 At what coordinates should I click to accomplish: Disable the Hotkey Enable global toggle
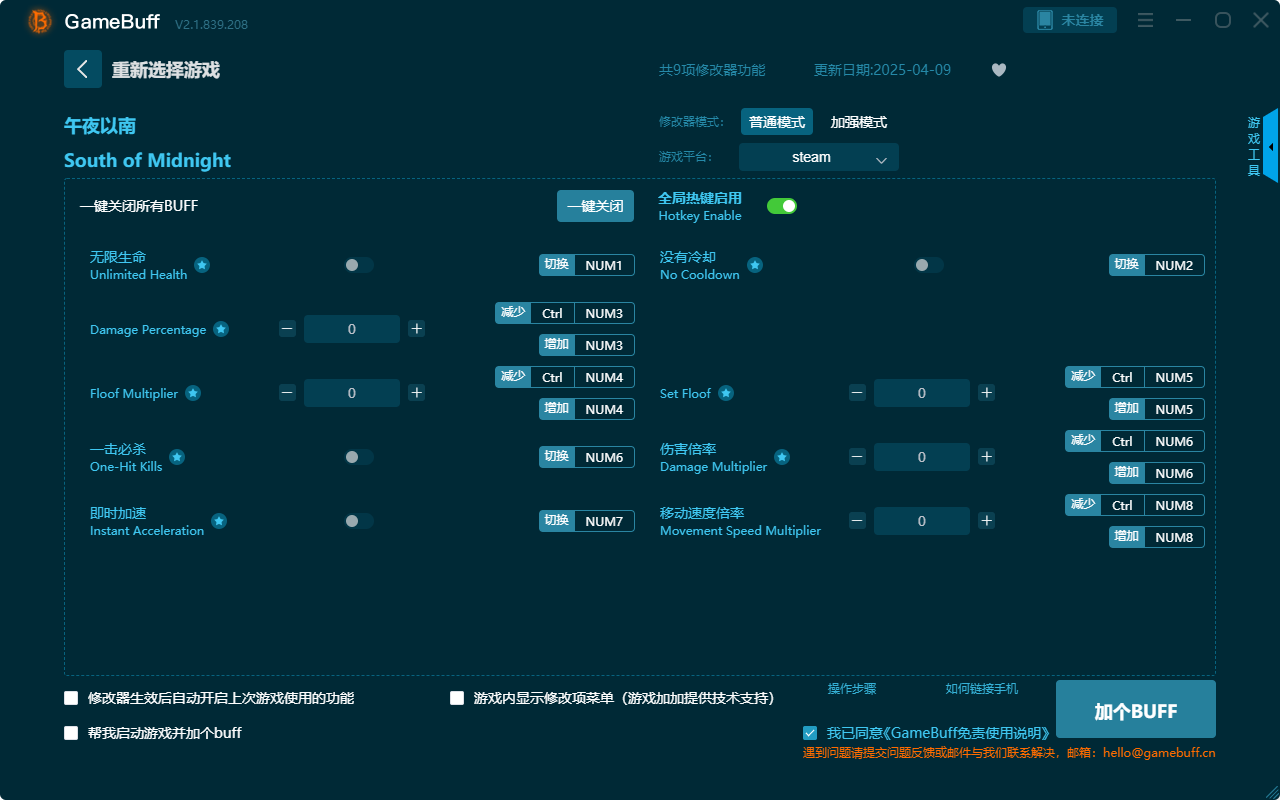click(x=781, y=205)
